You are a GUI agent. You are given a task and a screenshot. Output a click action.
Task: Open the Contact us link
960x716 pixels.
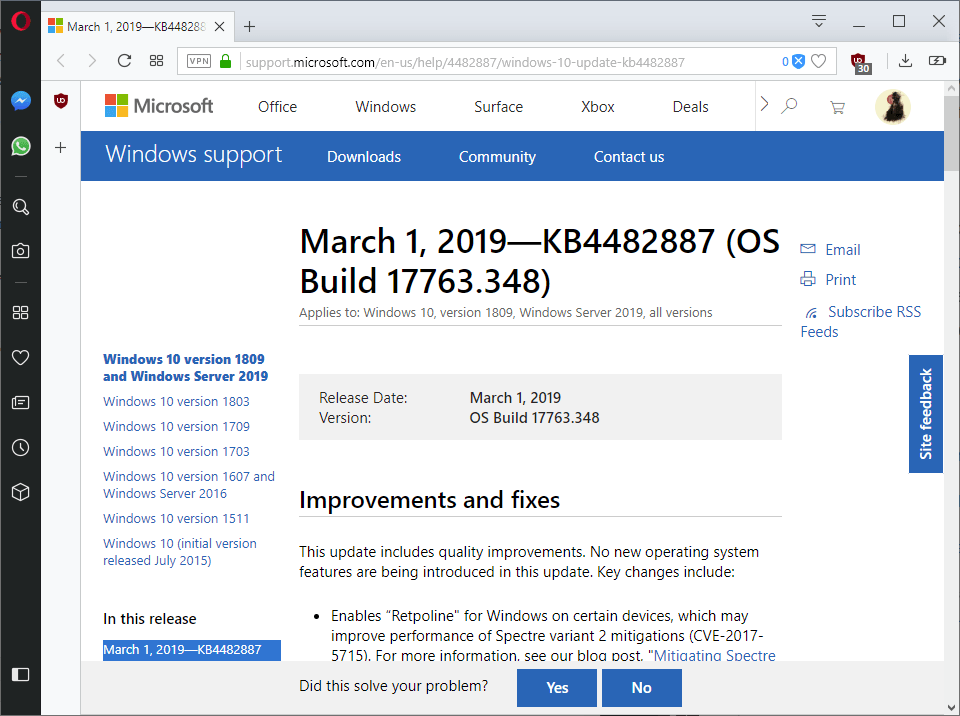629,157
